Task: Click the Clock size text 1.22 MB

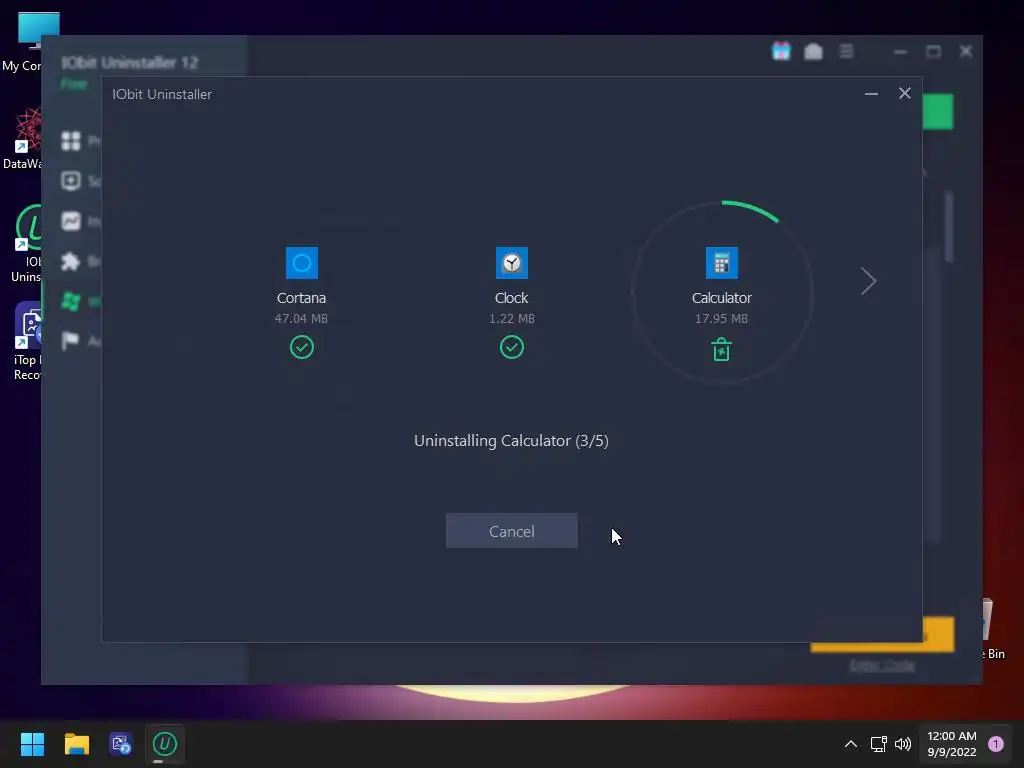Action: pyautogui.click(x=511, y=319)
